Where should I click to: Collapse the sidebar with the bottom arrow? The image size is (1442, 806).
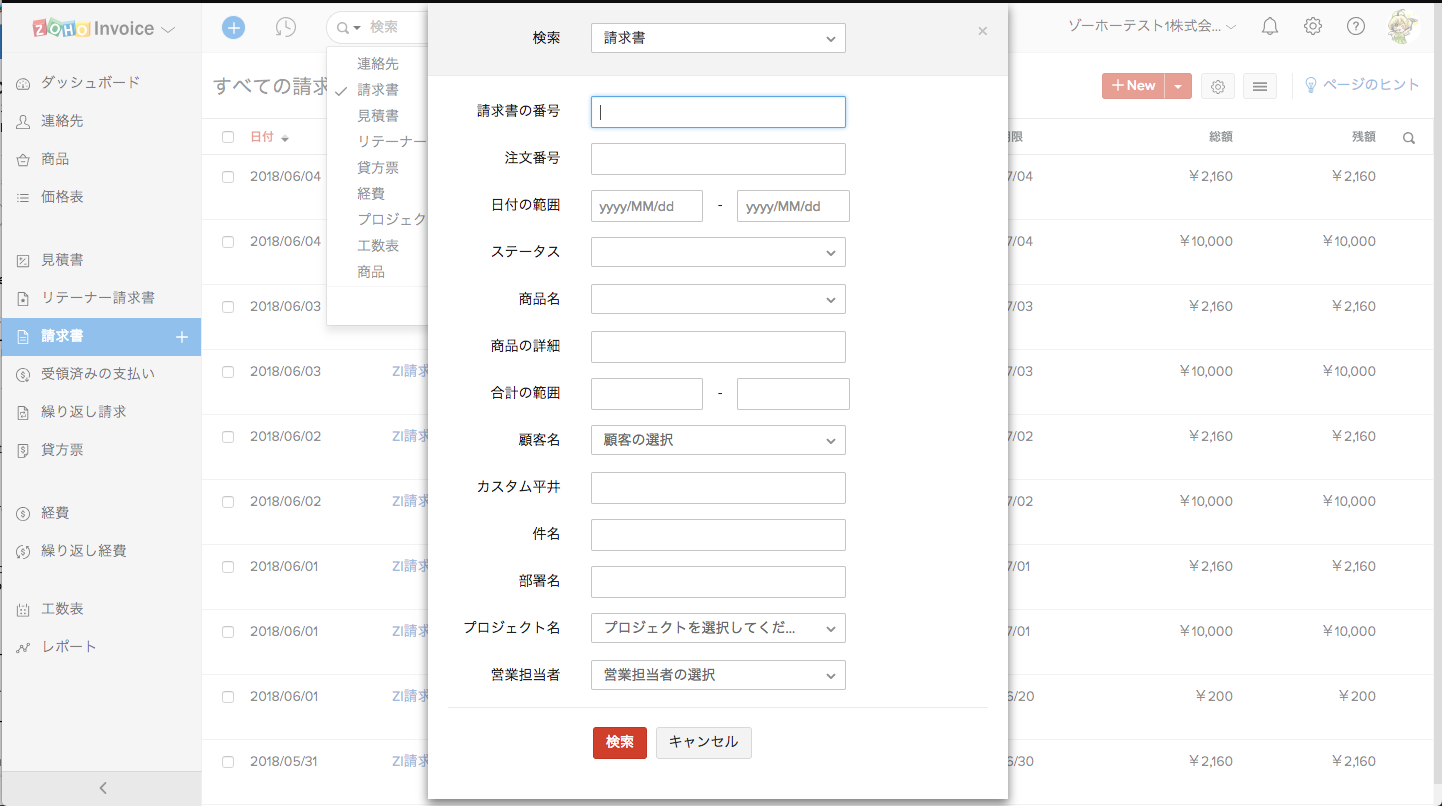pyautogui.click(x=102, y=788)
